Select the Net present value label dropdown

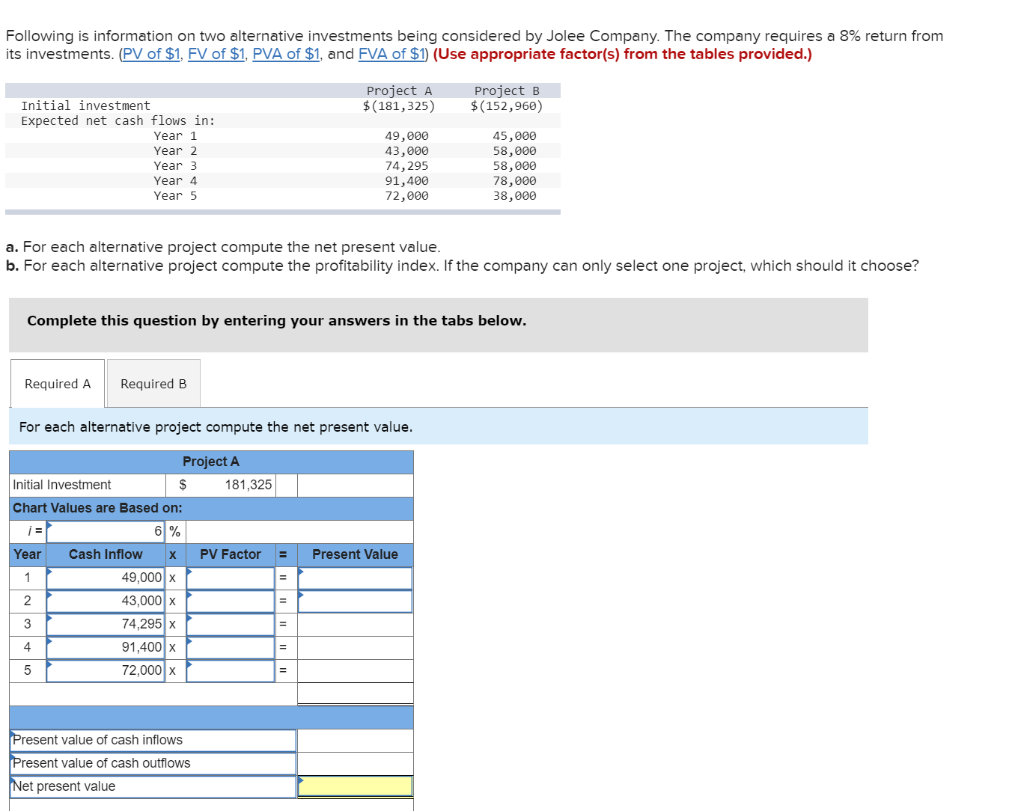[x=153, y=787]
